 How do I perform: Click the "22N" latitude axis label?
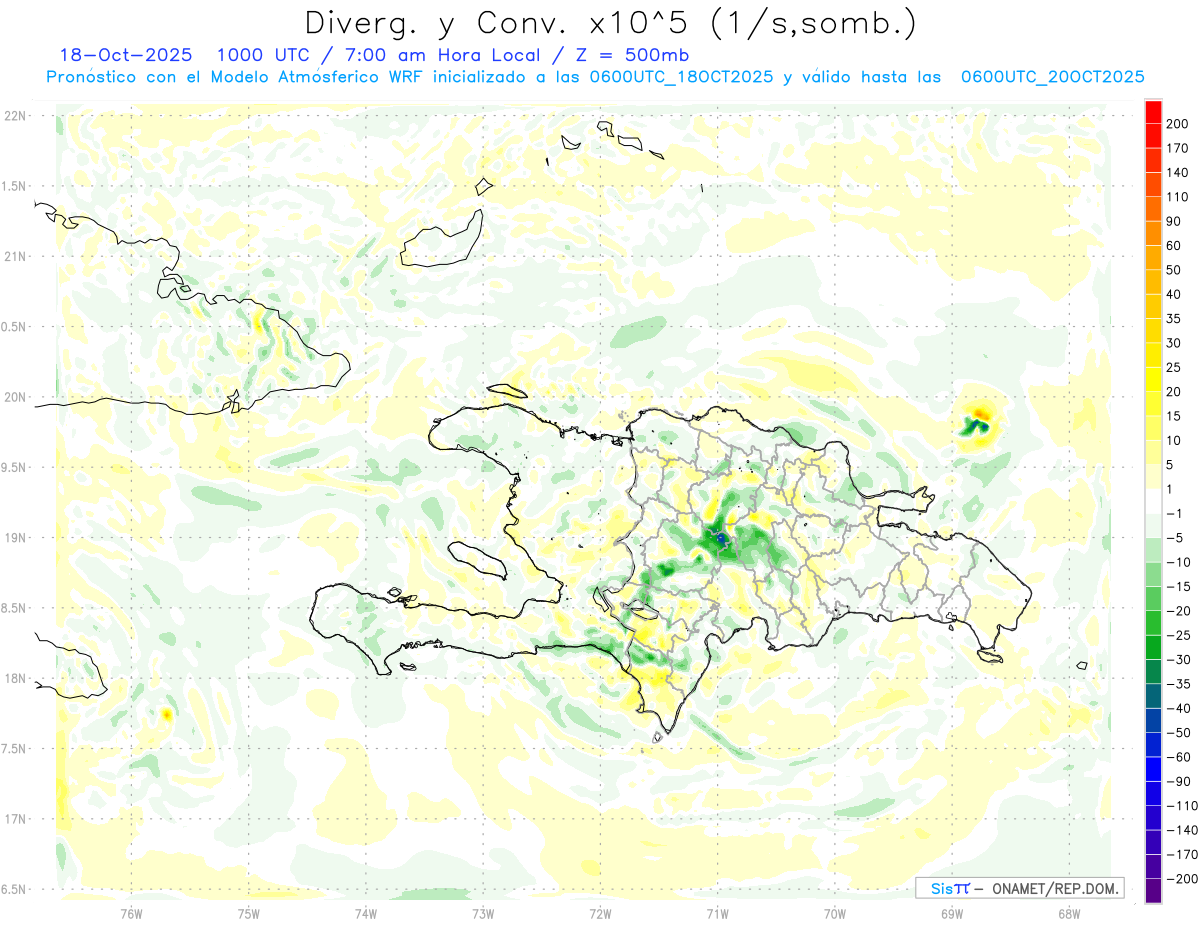click(x=17, y=116)
